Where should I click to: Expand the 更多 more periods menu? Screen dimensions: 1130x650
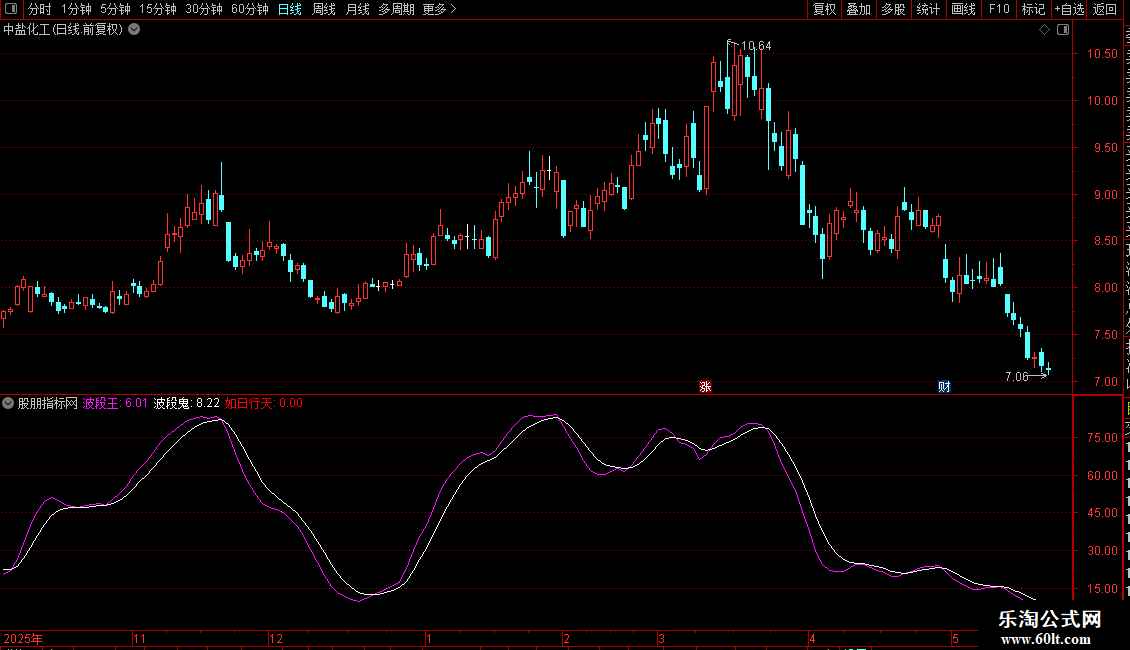(x=440, y=9)
